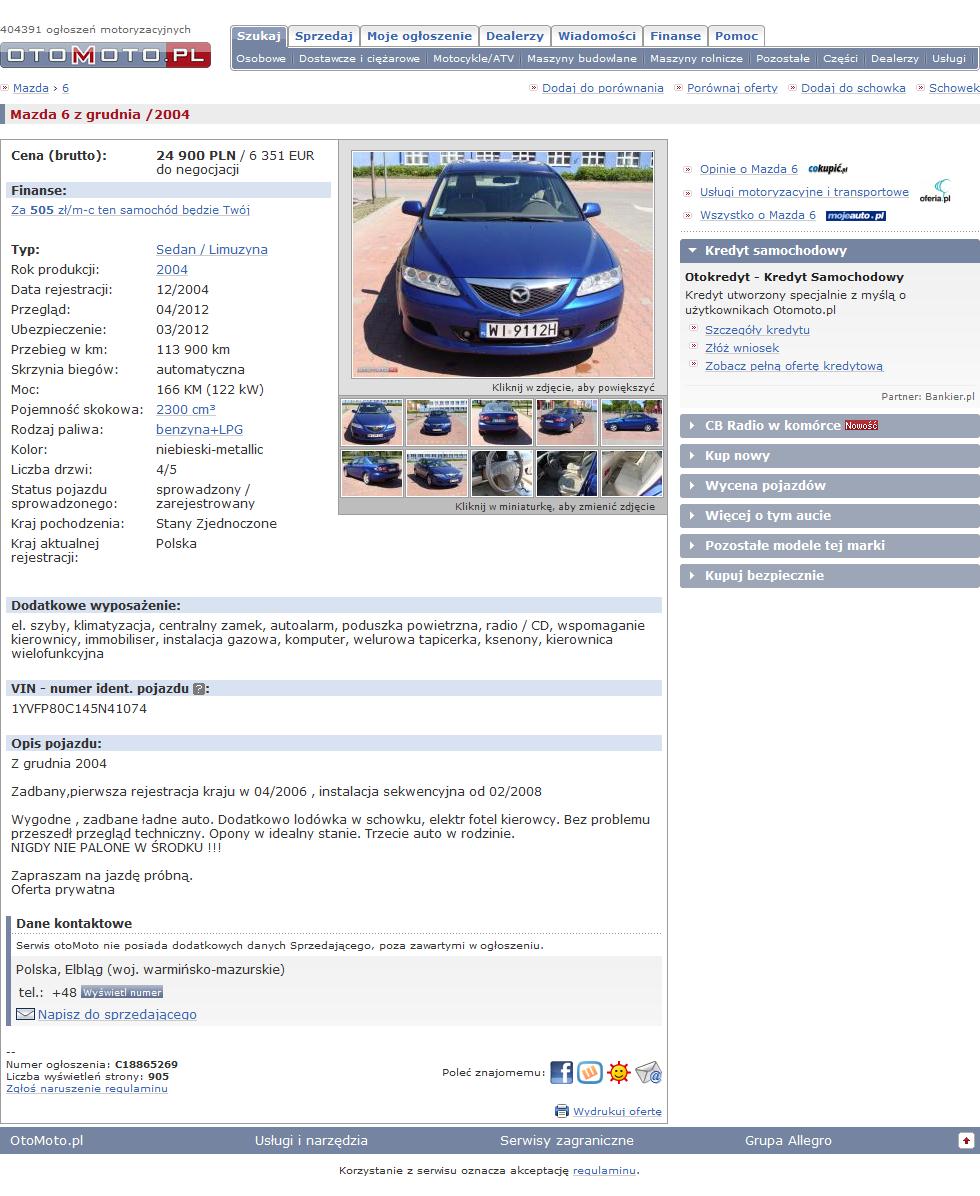Click Dodaj do schowka
The height and width of the screenshot is (1196, 980).
[x=853, y=88]
